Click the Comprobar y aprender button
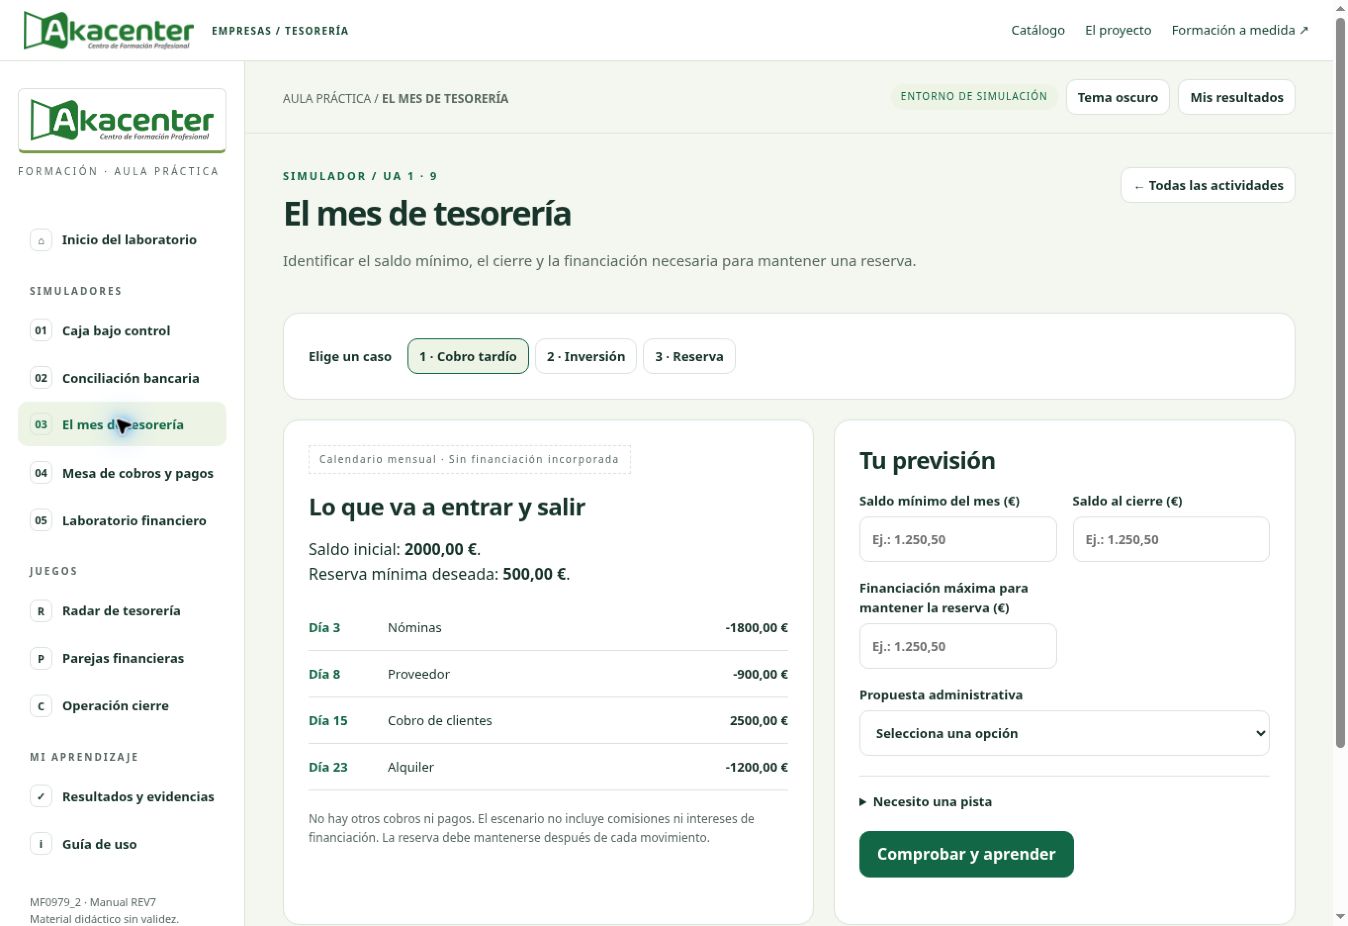This screenshot has width=1348, height=926. click(x=966, y=854)
